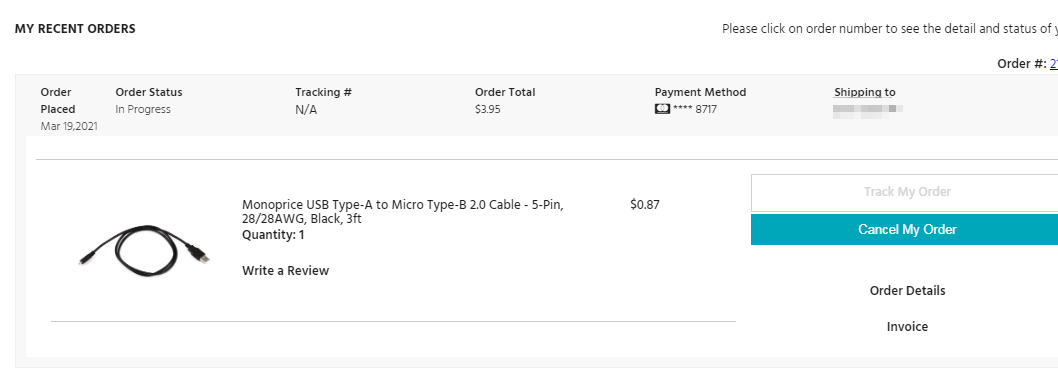Open Order Details

(x=908, y=291)
